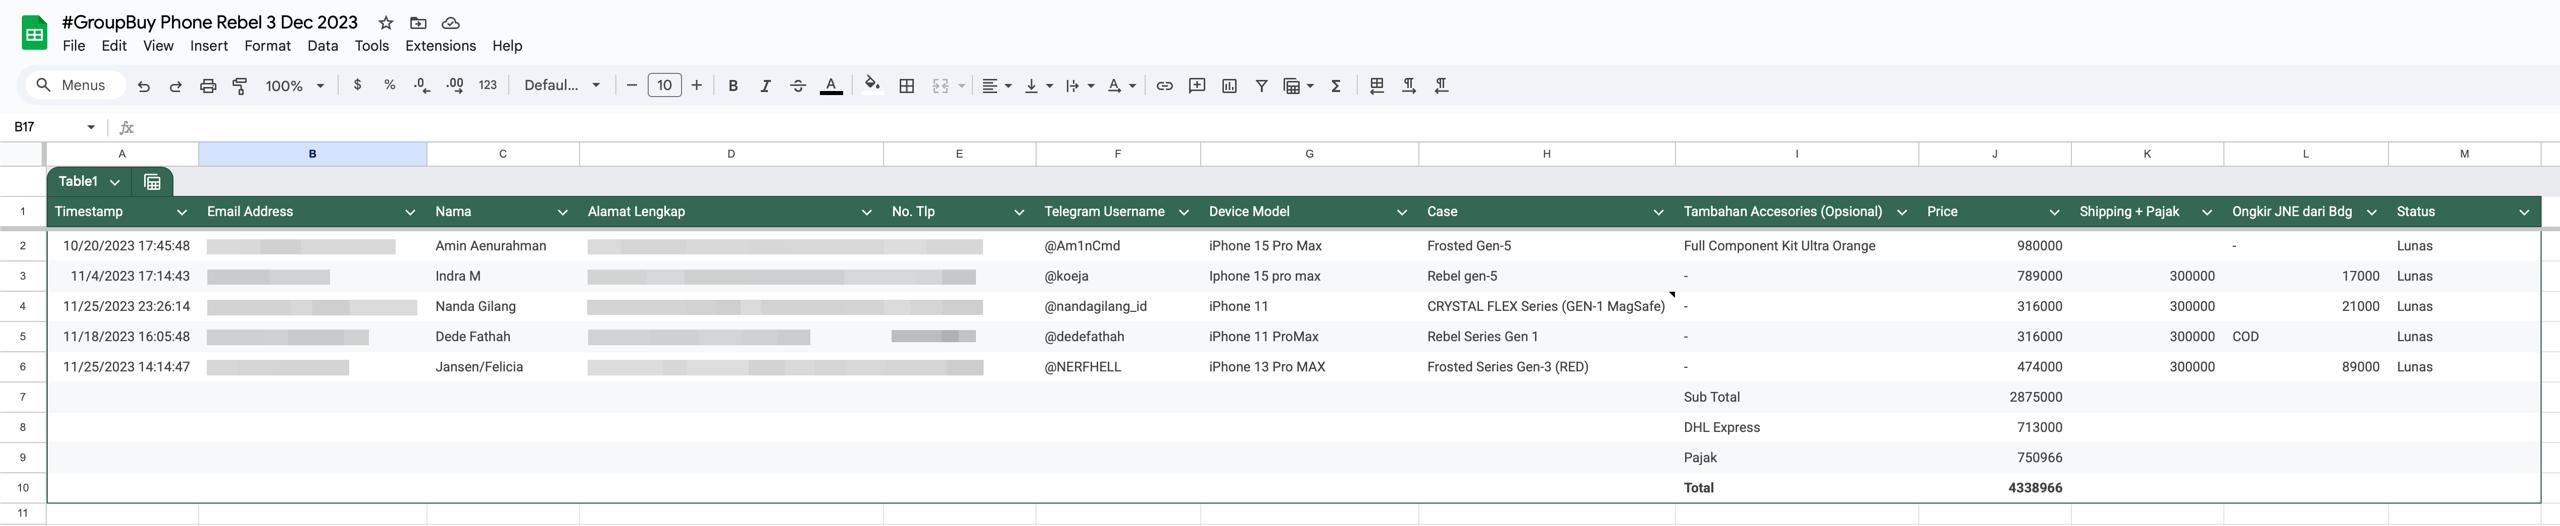Click the create filter icon
Screen dimensions: 2560x526
point(1261,86)
